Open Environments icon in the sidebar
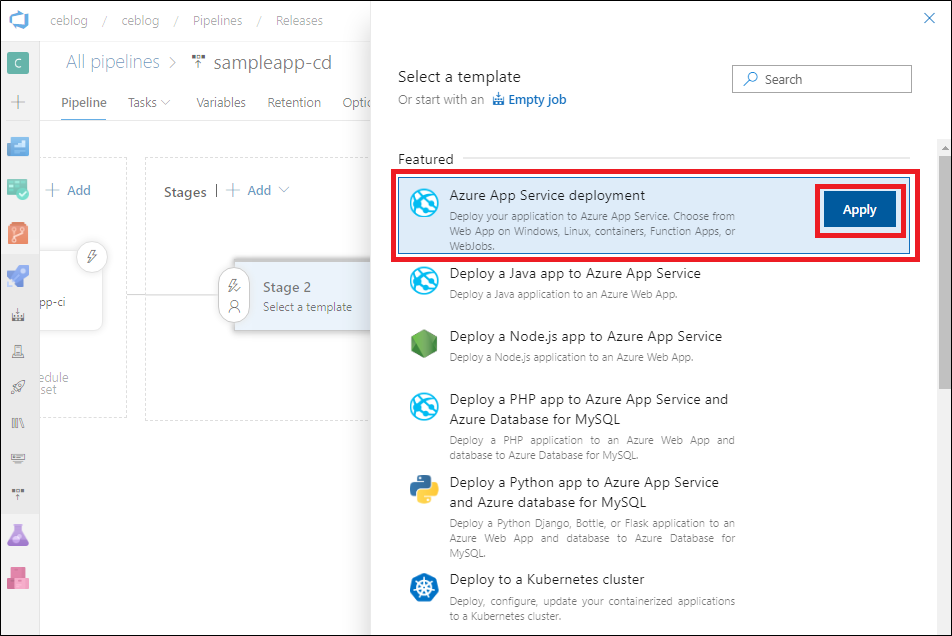Screen dimensions: 952x636 point(18,351)
